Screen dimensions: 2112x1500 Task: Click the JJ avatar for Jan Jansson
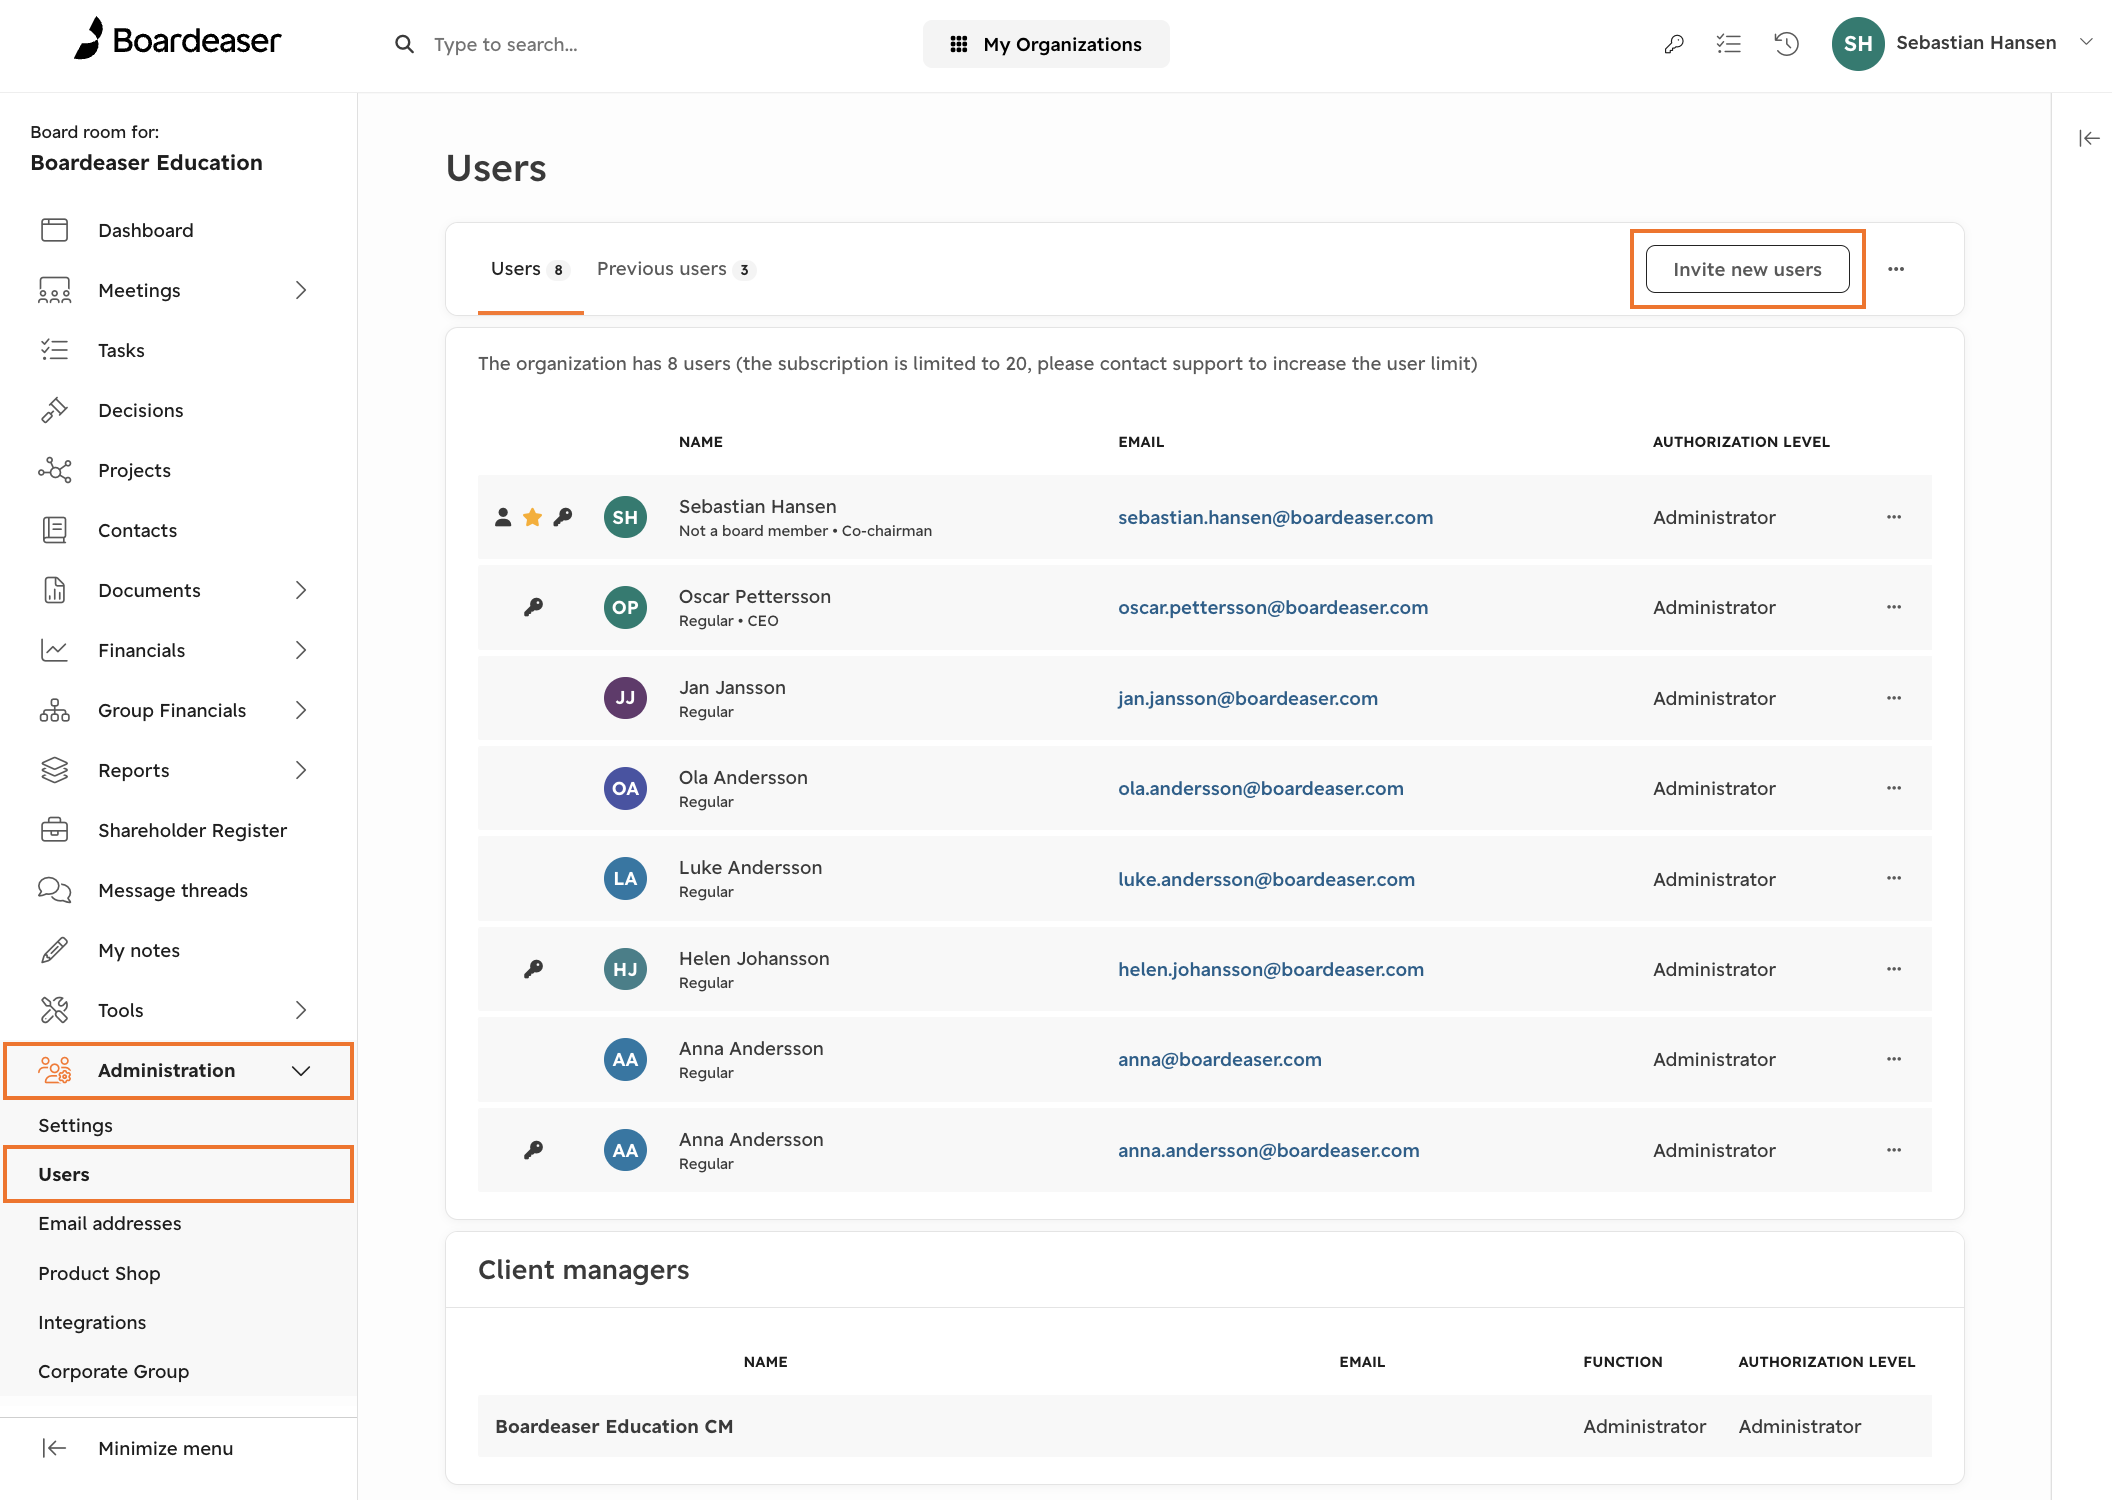point(625,698)
